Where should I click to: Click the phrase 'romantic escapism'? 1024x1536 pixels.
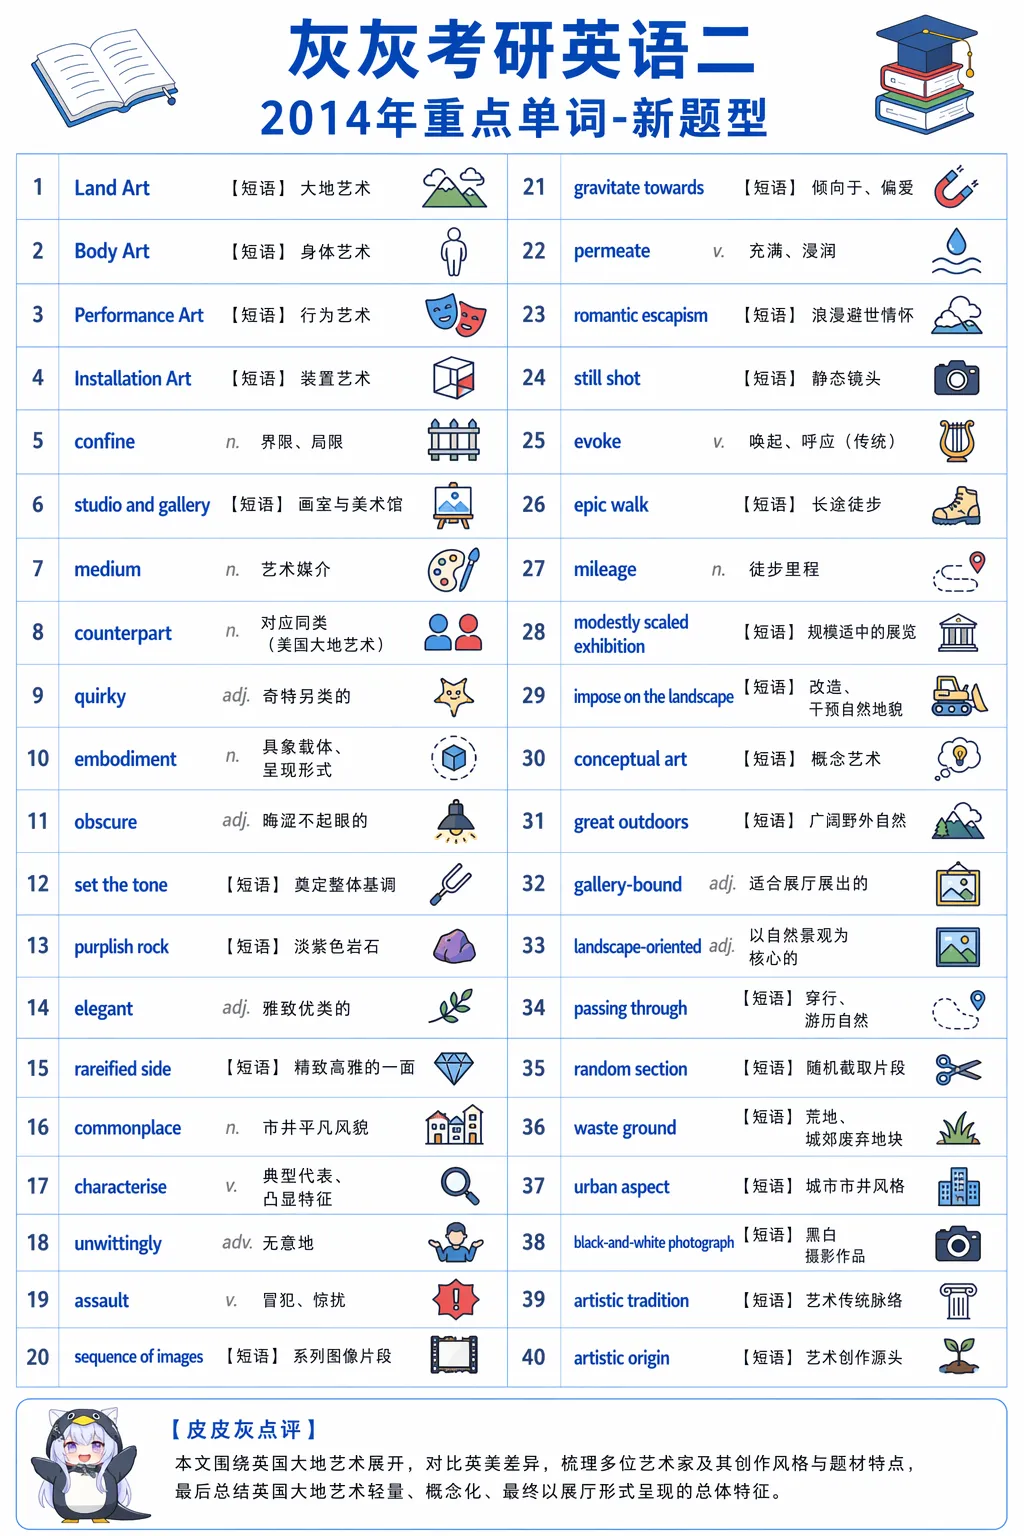640,316
